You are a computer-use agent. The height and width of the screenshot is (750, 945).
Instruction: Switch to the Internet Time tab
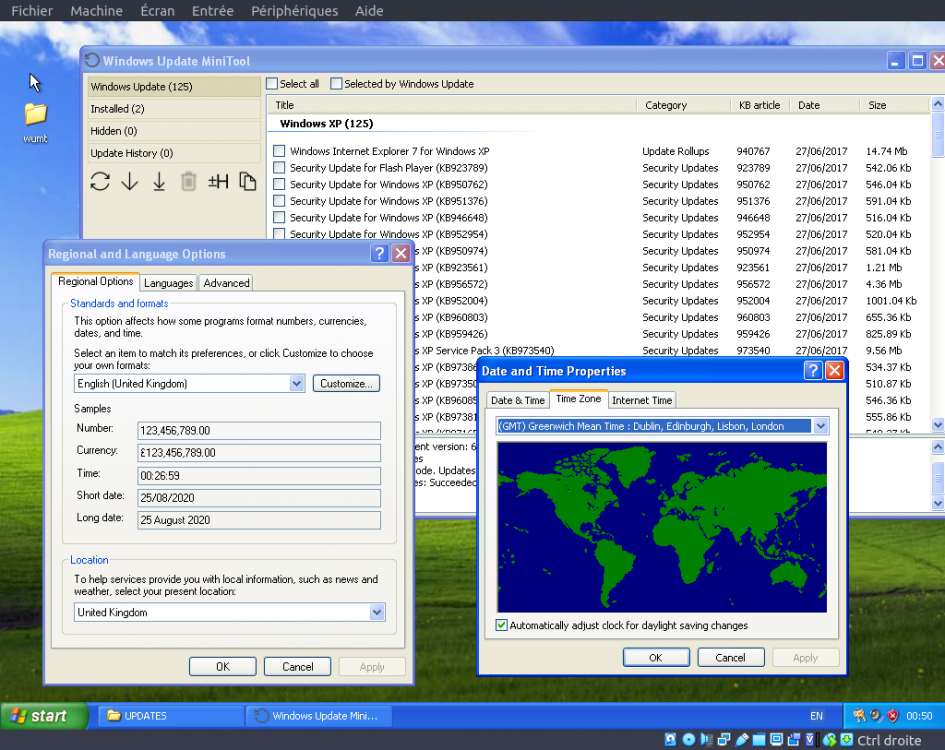click(x=642, y=400)
